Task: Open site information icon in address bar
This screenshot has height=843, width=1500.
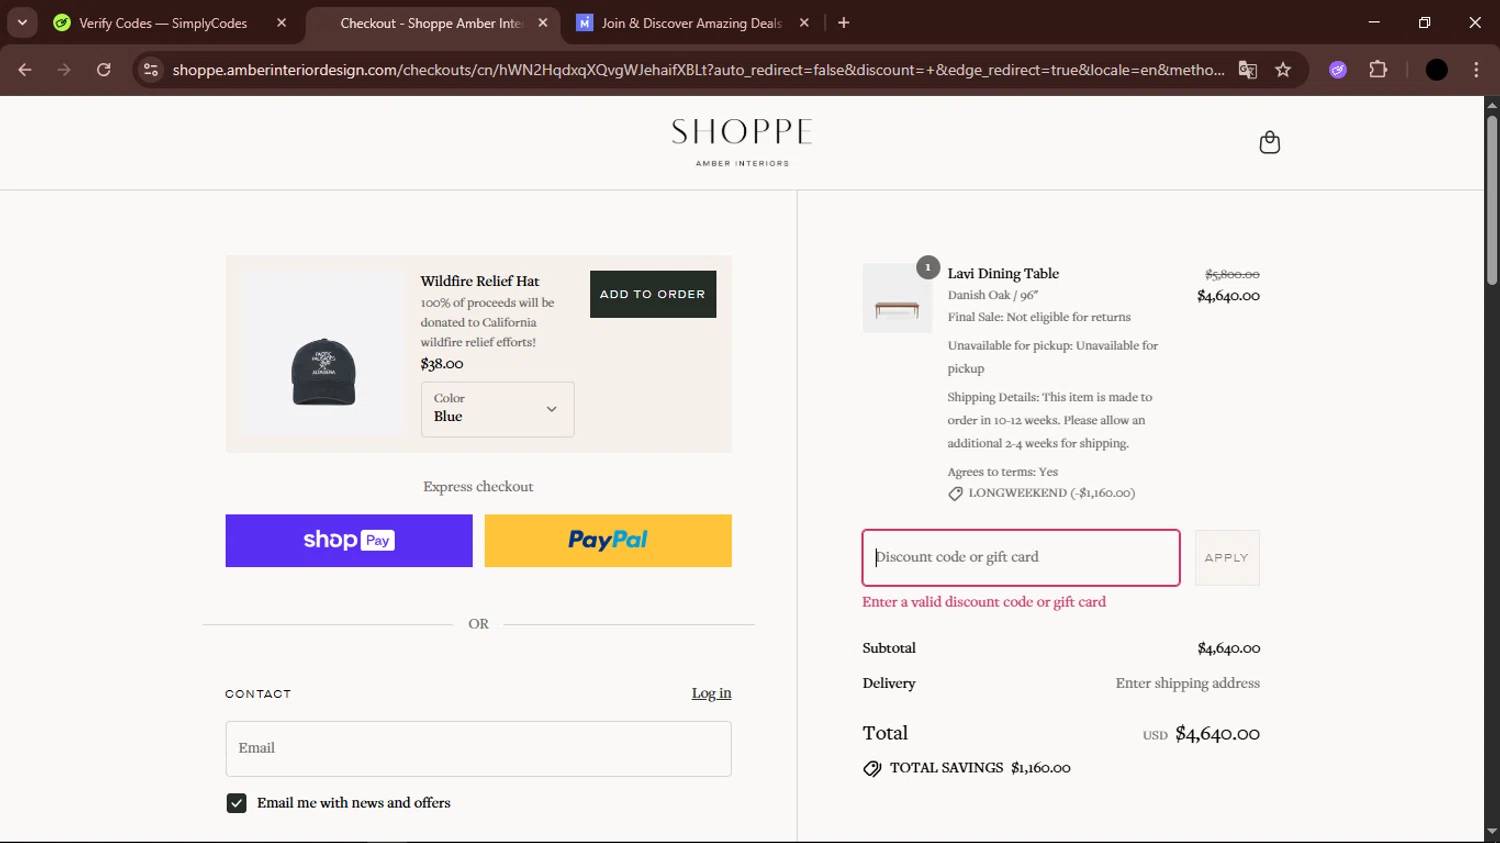Action: pyautogui.click(x=151, y=70)
